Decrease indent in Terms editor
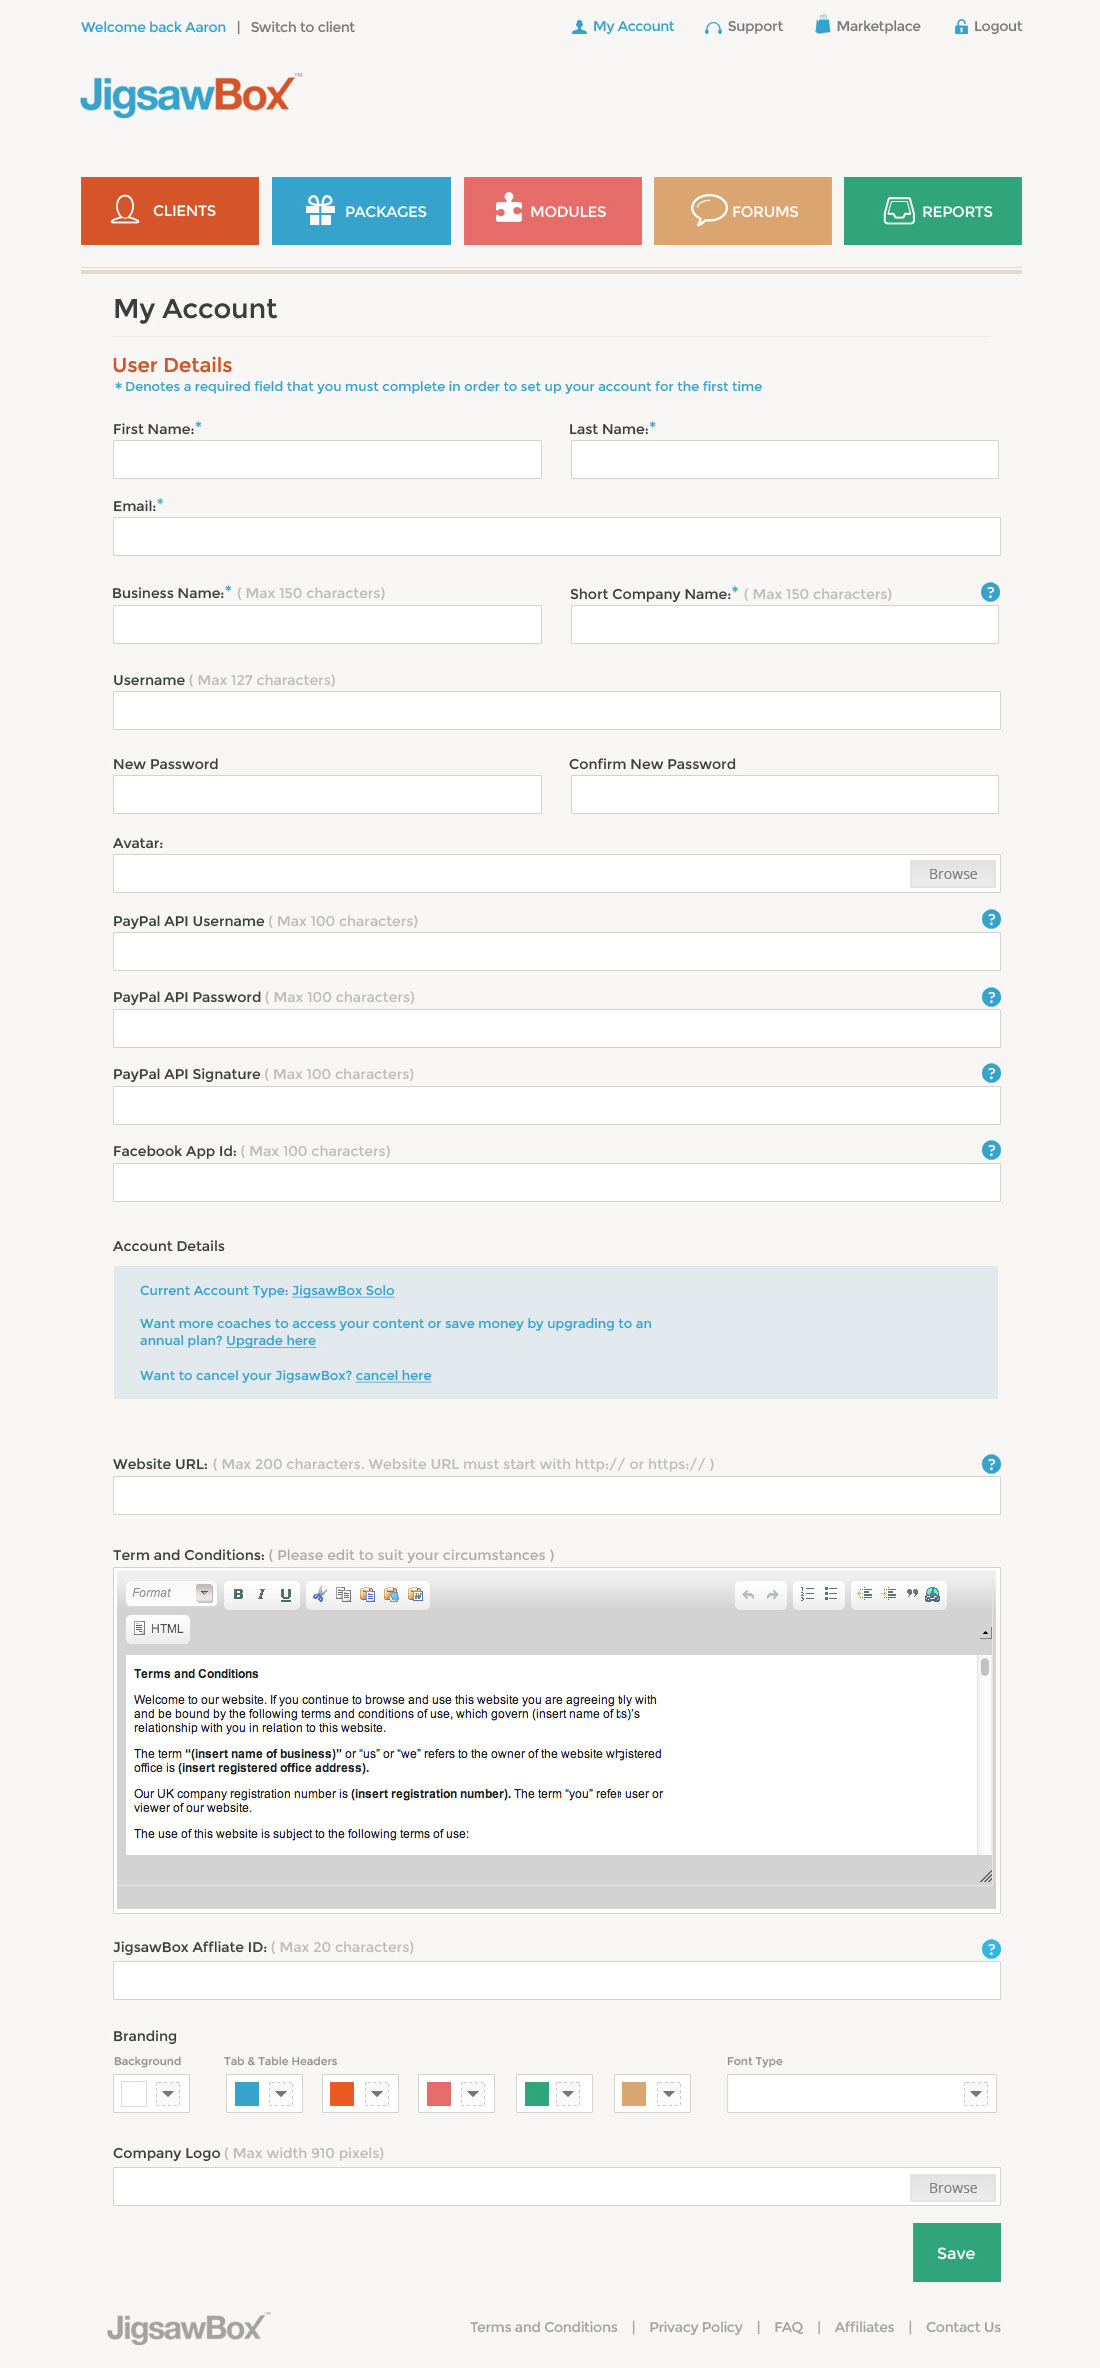The width and height of the screenshot is (1100, 2368). point(865,1594)
